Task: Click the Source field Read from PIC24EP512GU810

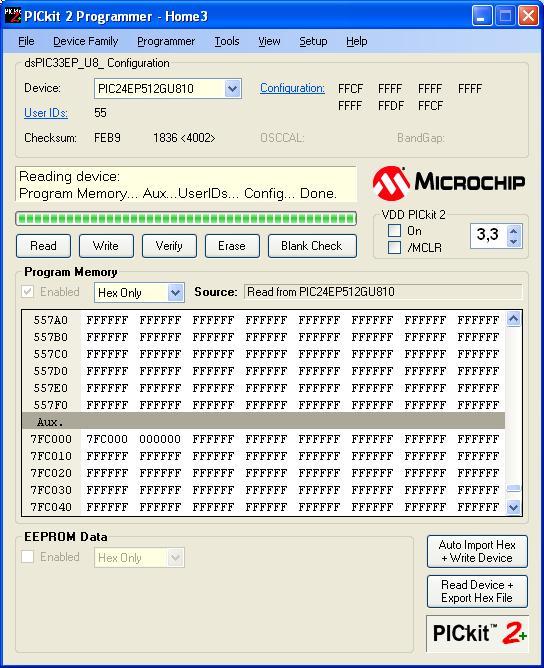Action: (383, 292)
